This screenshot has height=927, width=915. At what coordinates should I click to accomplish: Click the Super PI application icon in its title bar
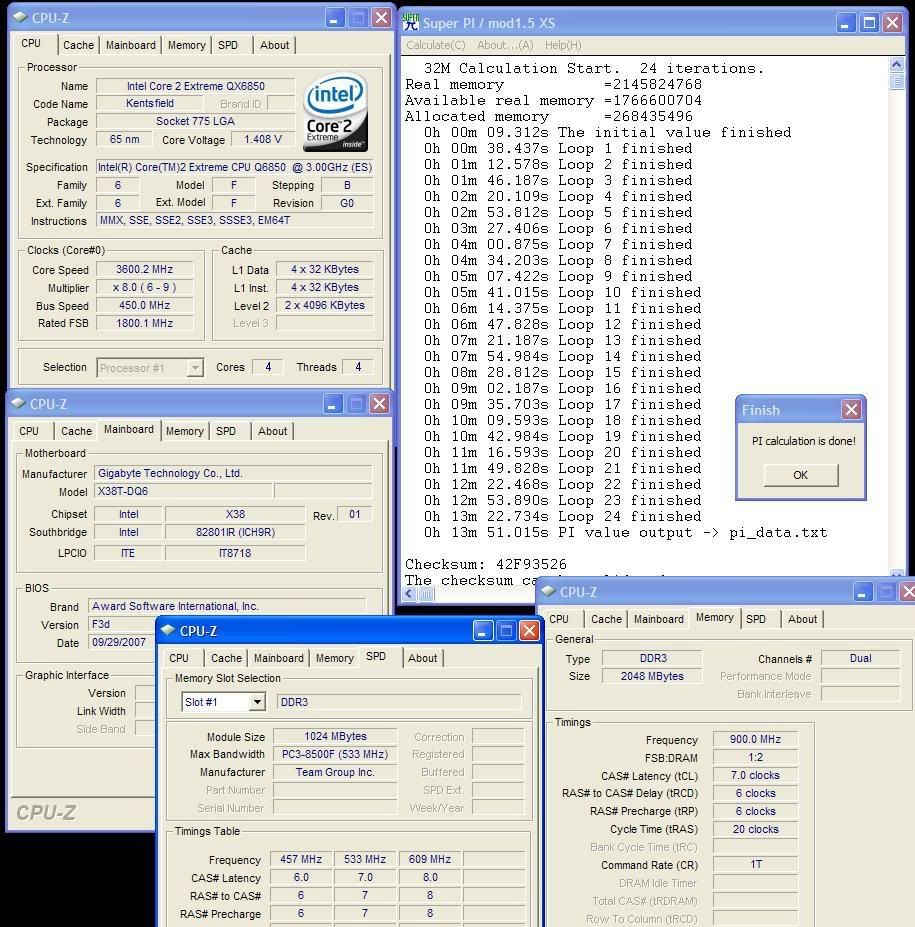pyautogui.click(x=410, y=22)
